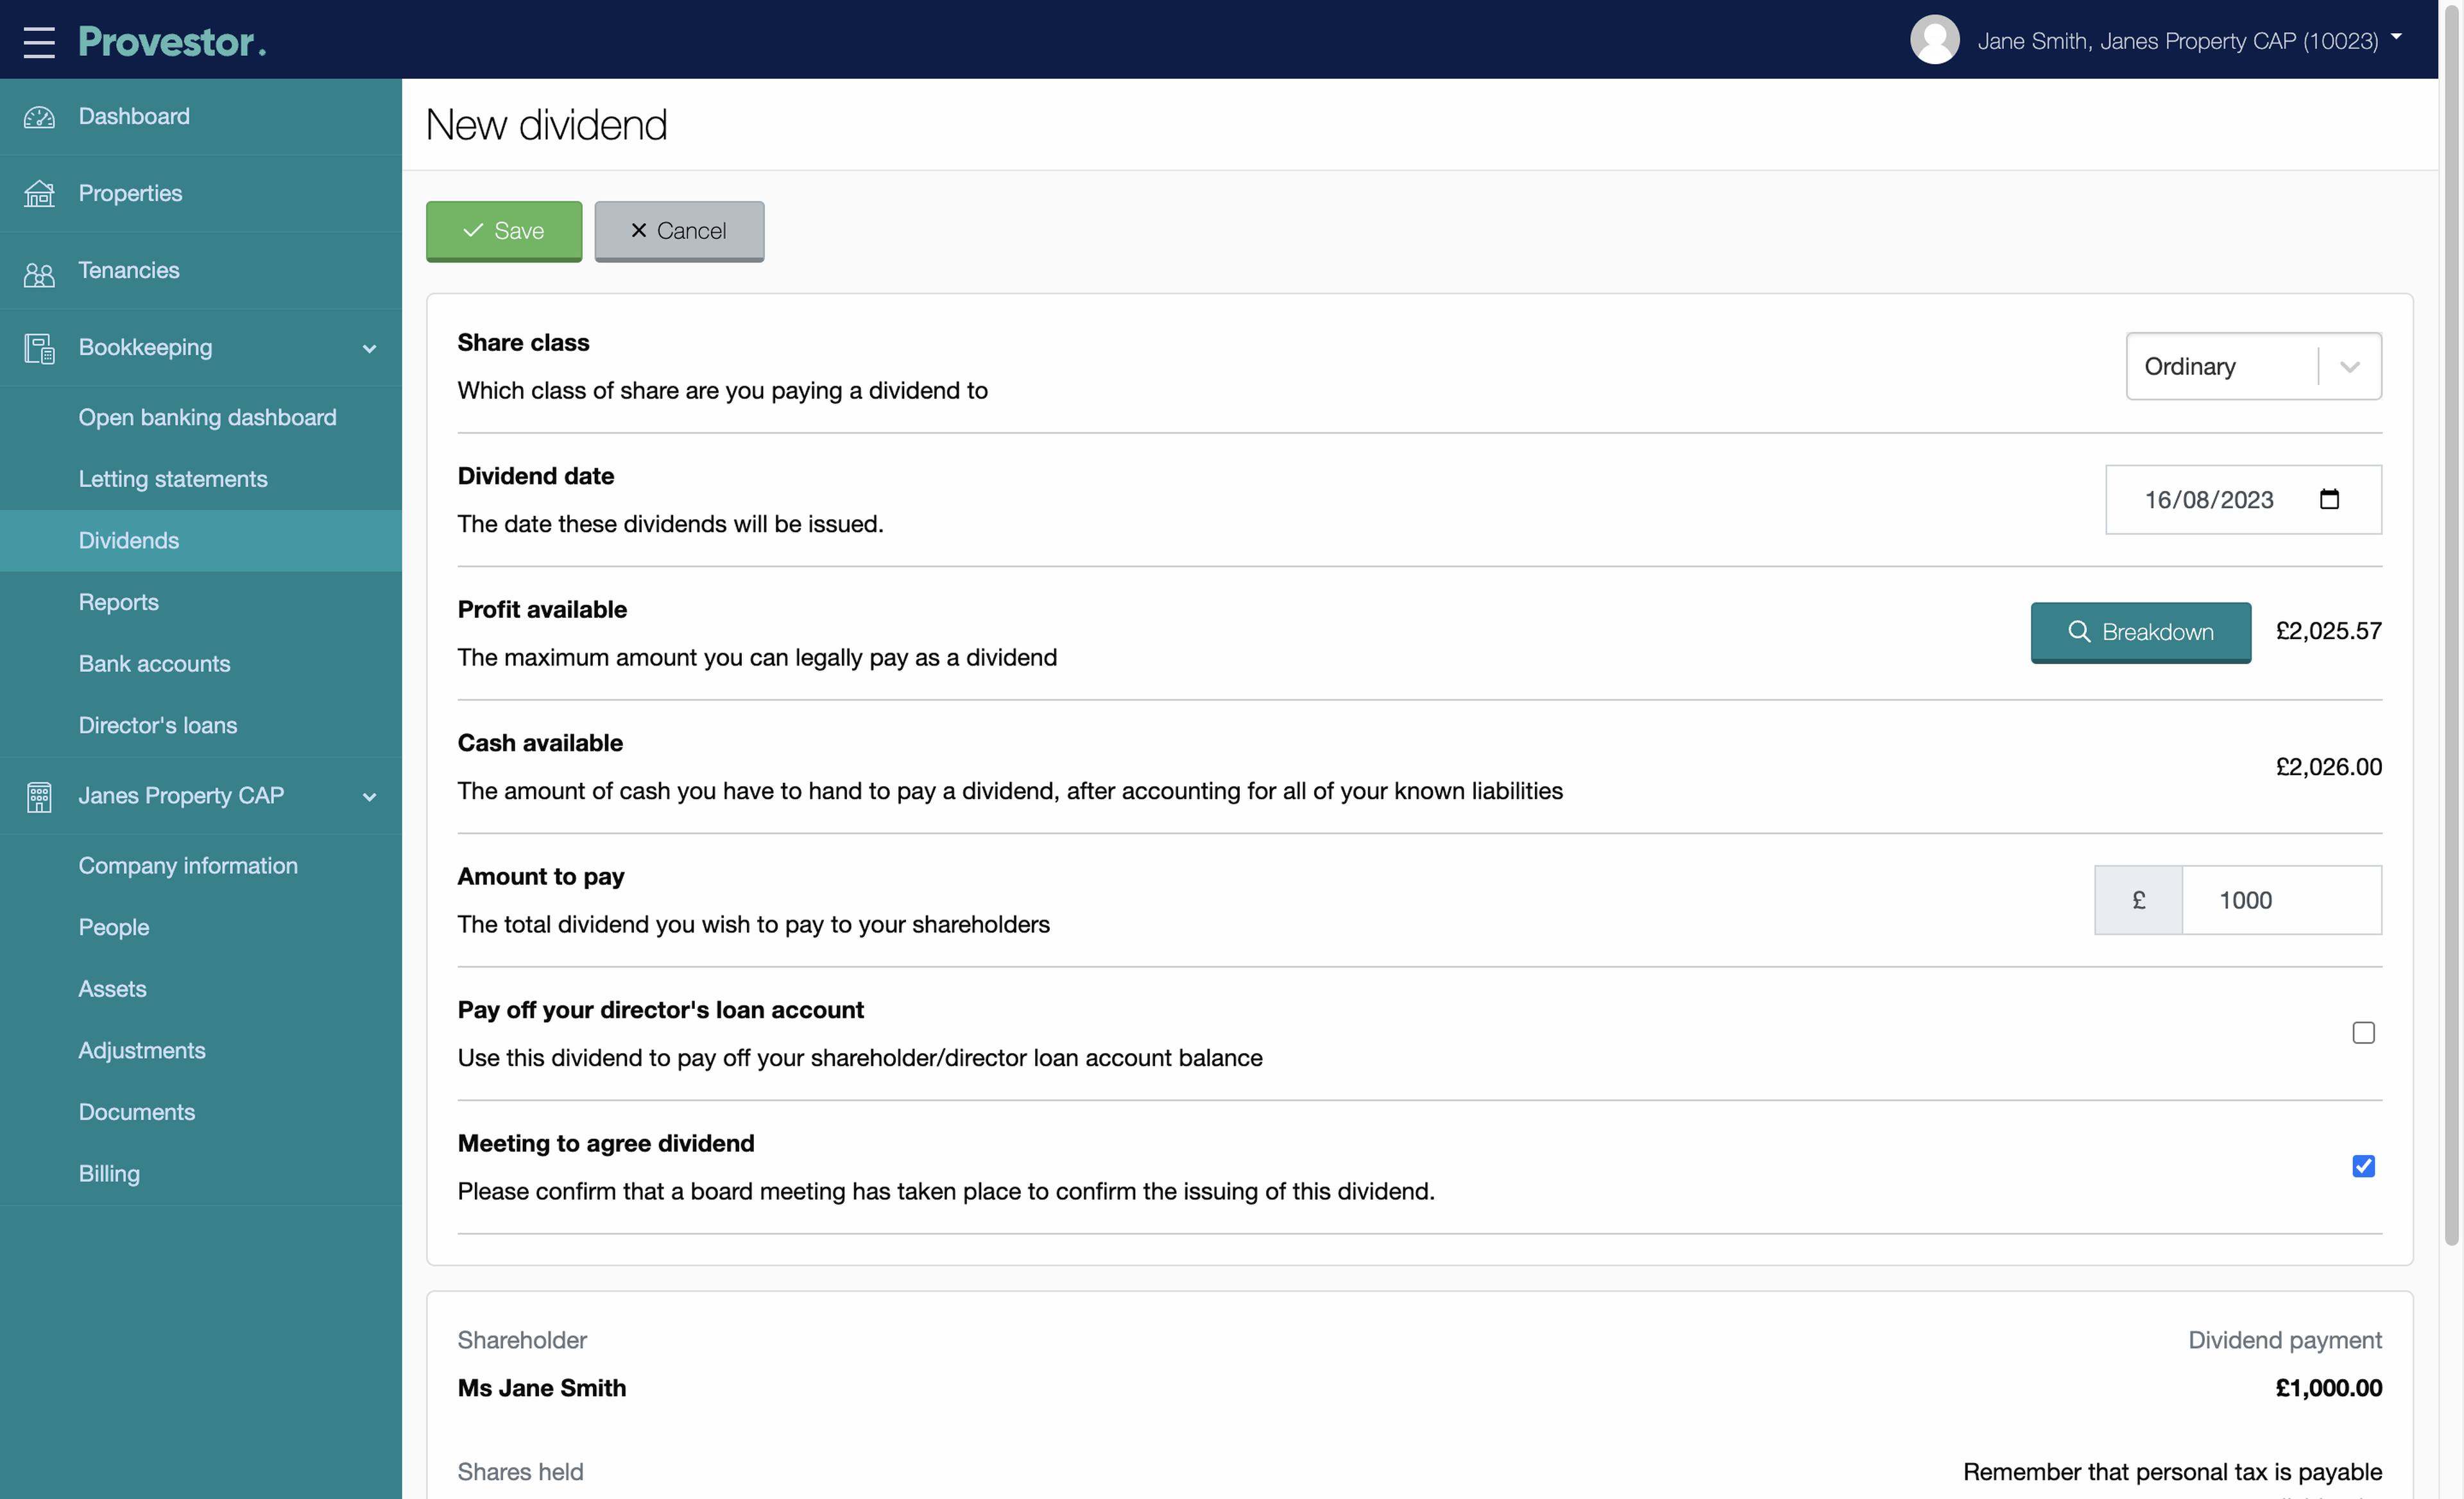Click the dividend date field

[2243, 499]
